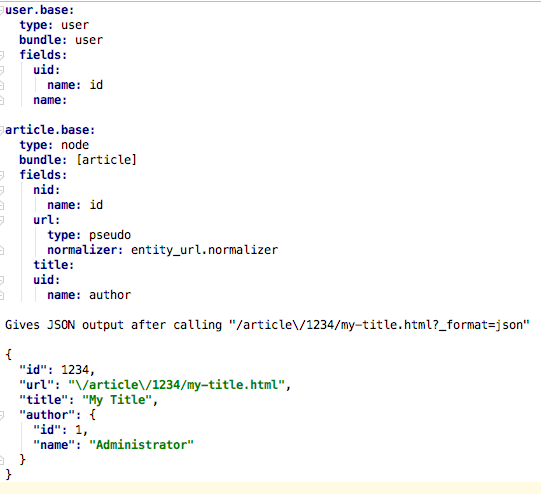Viewport: 541px width, 494px height.
Task: Fold the fields section under article.base
Action: [x=2, y=175]
